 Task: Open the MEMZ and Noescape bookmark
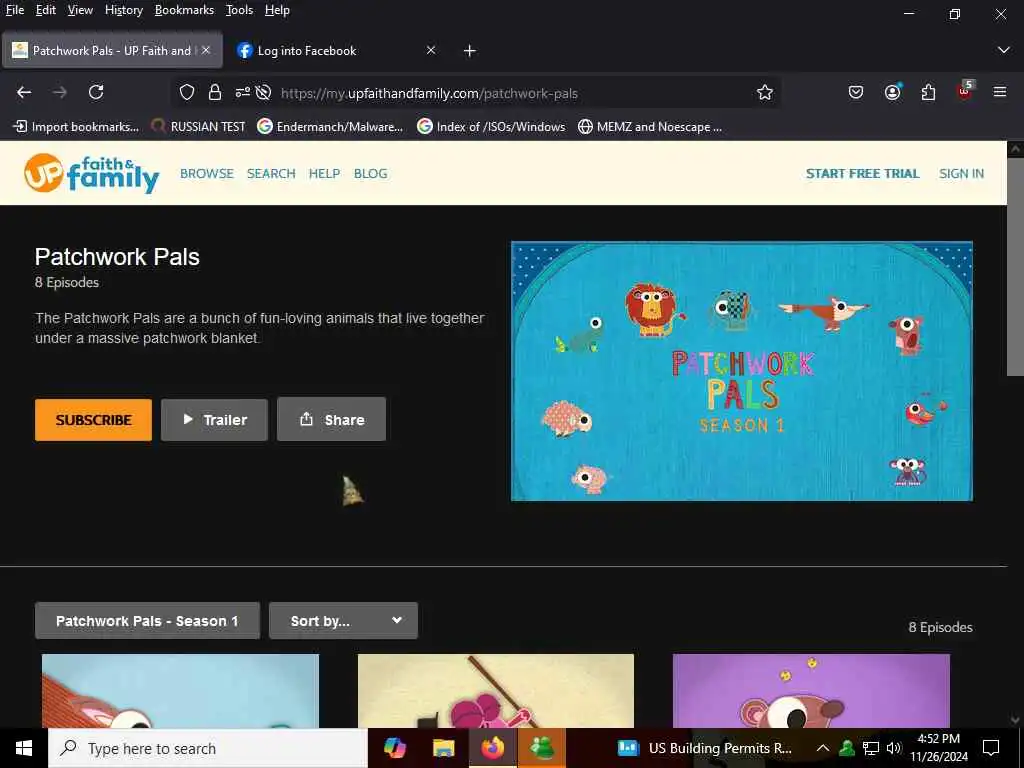click(x=650, y=127)
